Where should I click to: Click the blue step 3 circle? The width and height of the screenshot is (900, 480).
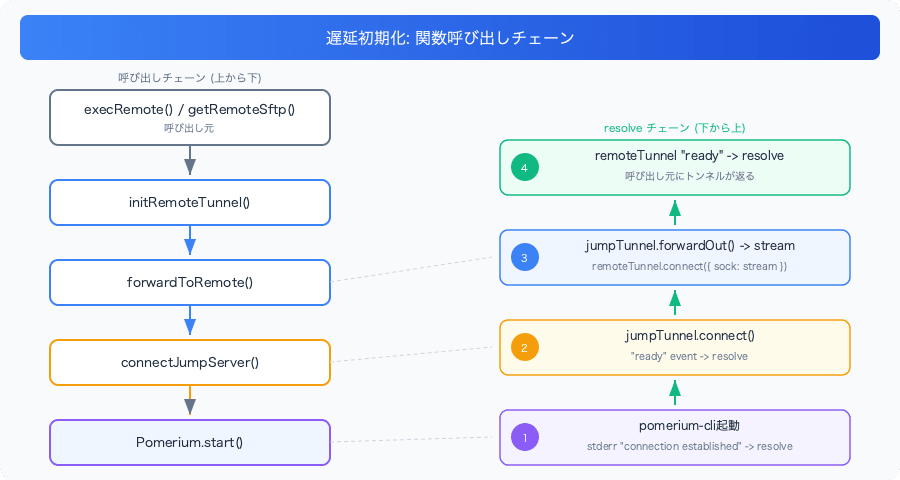tap(525, 258)
